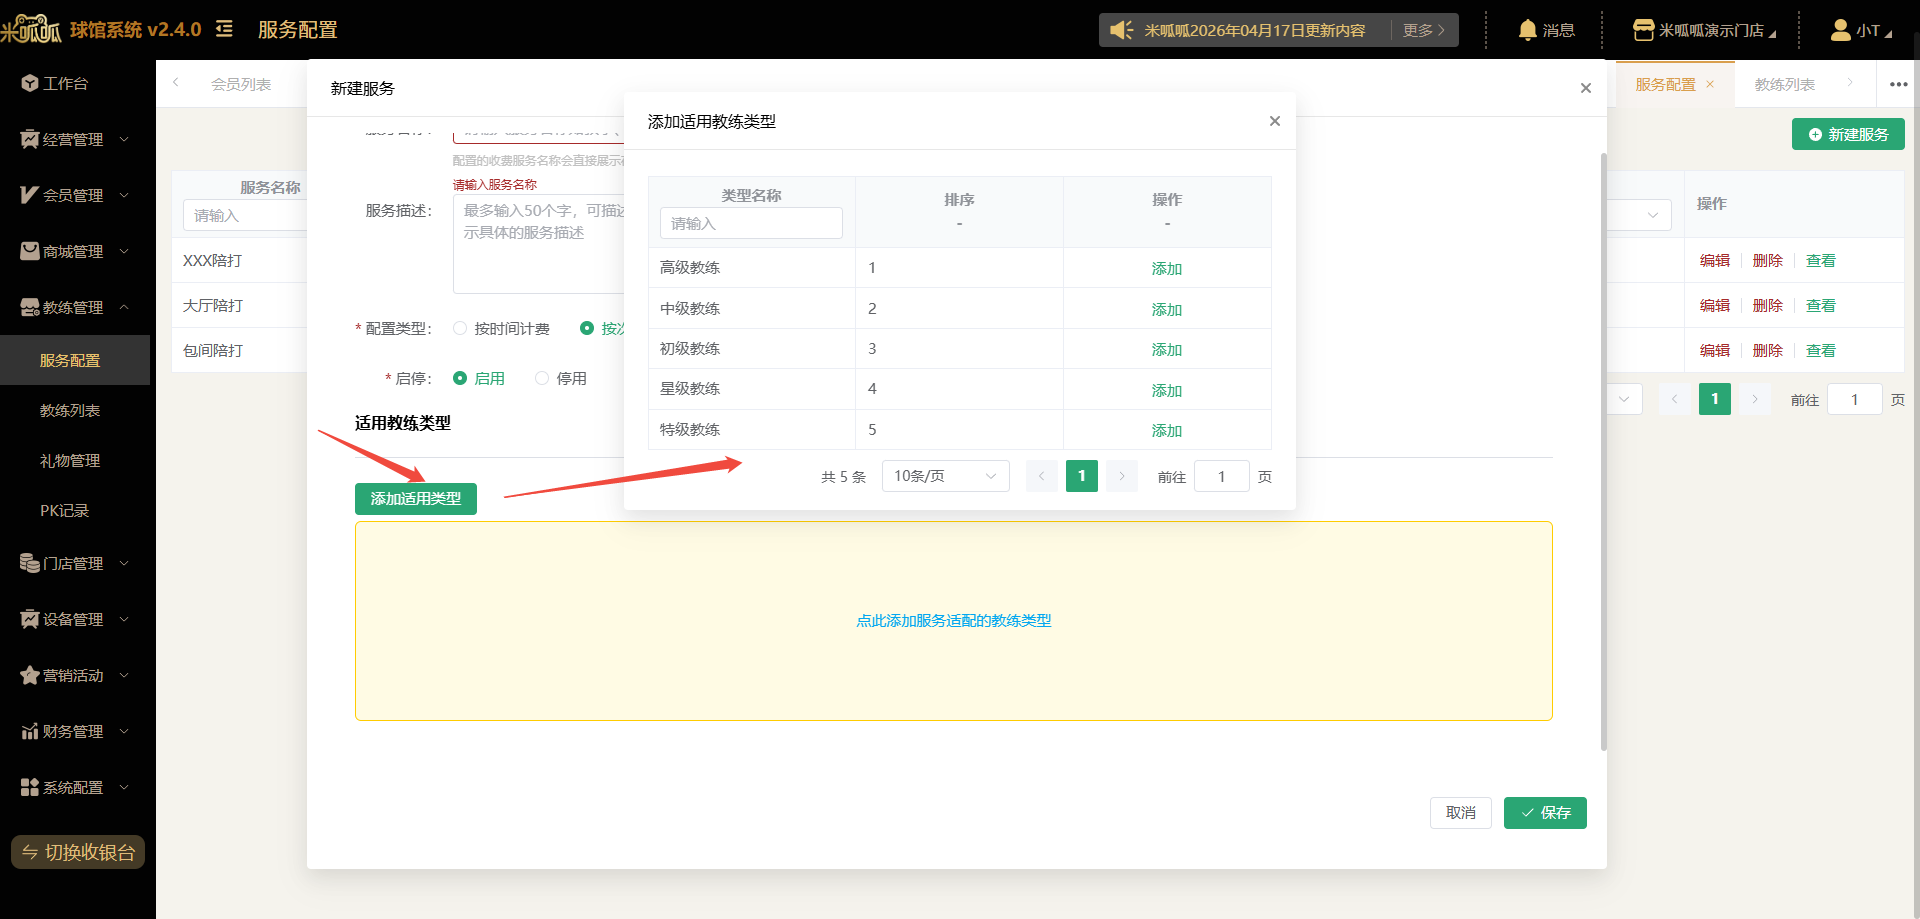Click the previous page arrow in dialog pagination
The image size is (1920, 919).
pos(1041,476)
